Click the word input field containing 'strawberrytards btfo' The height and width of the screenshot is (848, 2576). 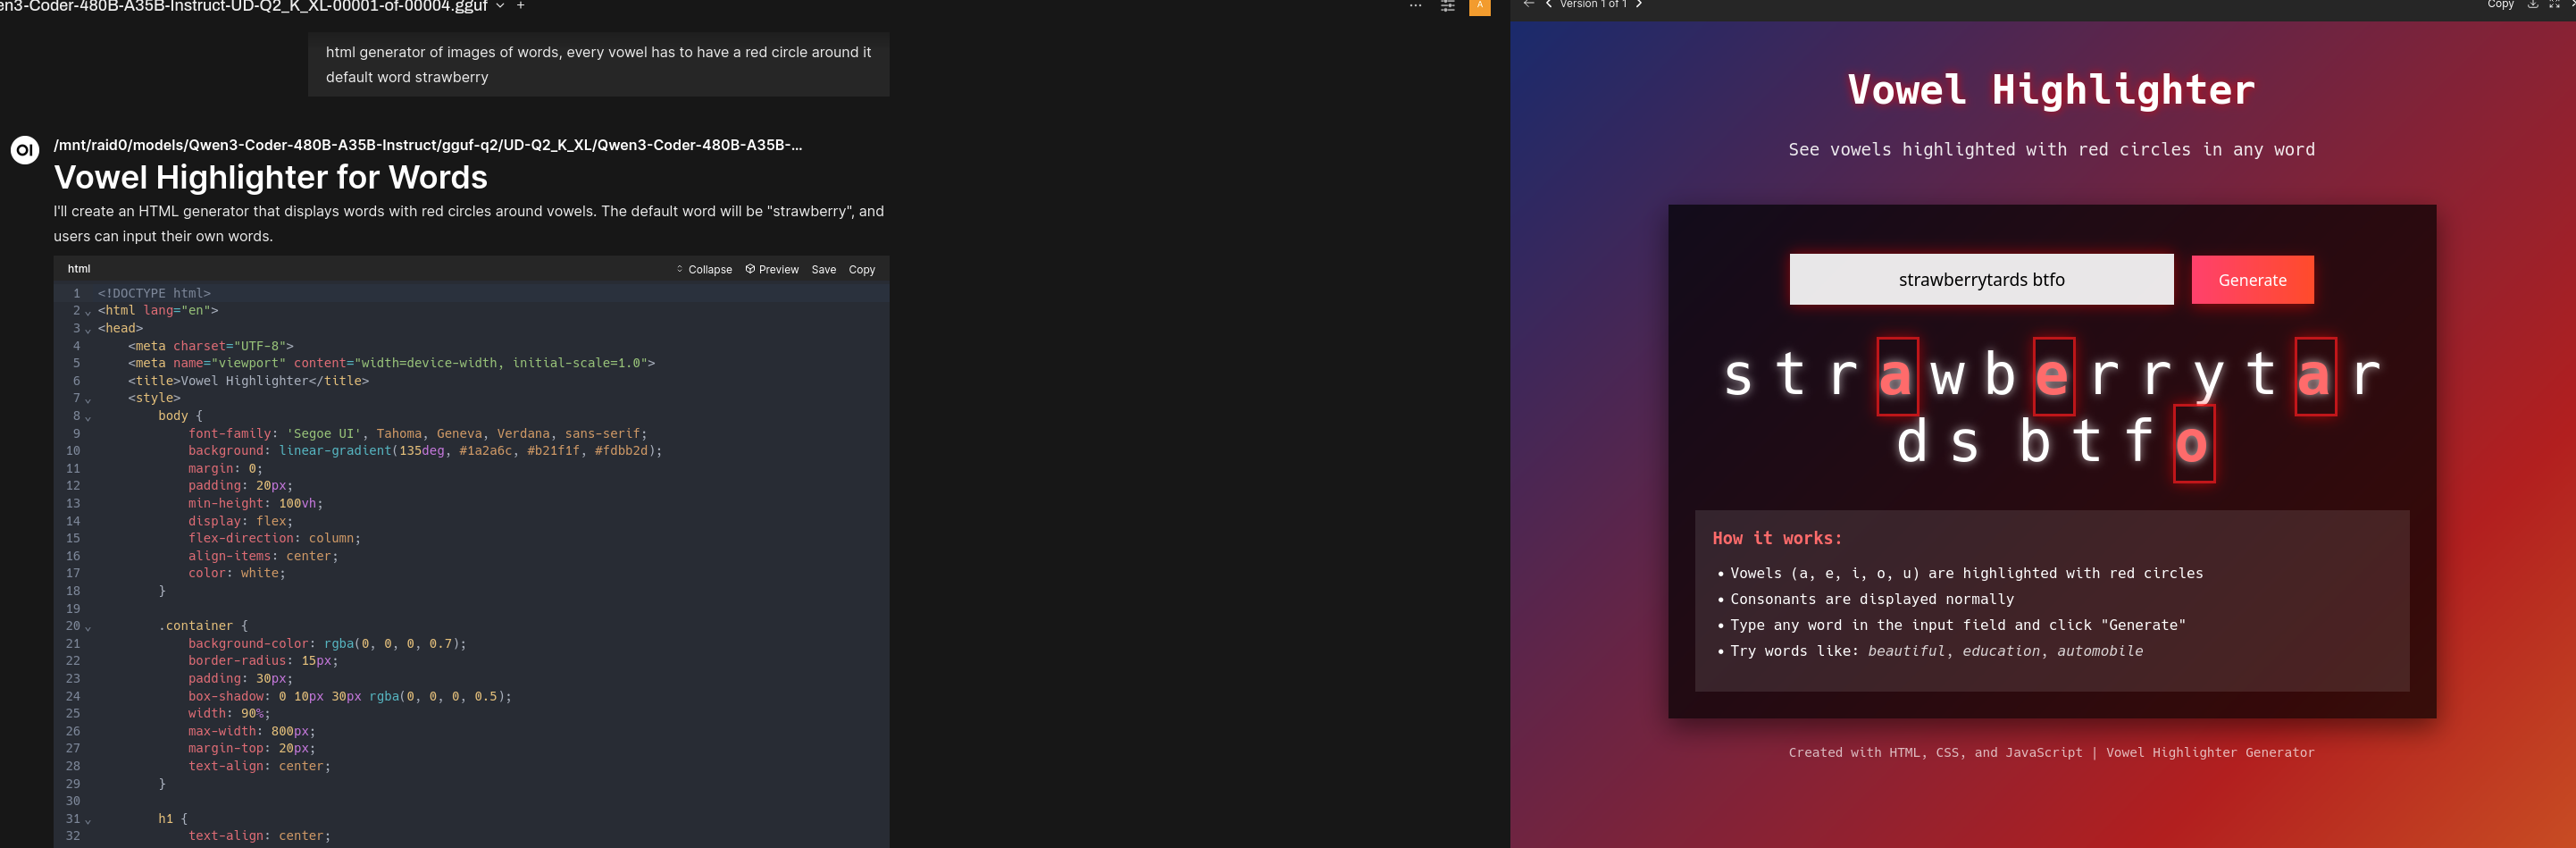click(1981, 279)
